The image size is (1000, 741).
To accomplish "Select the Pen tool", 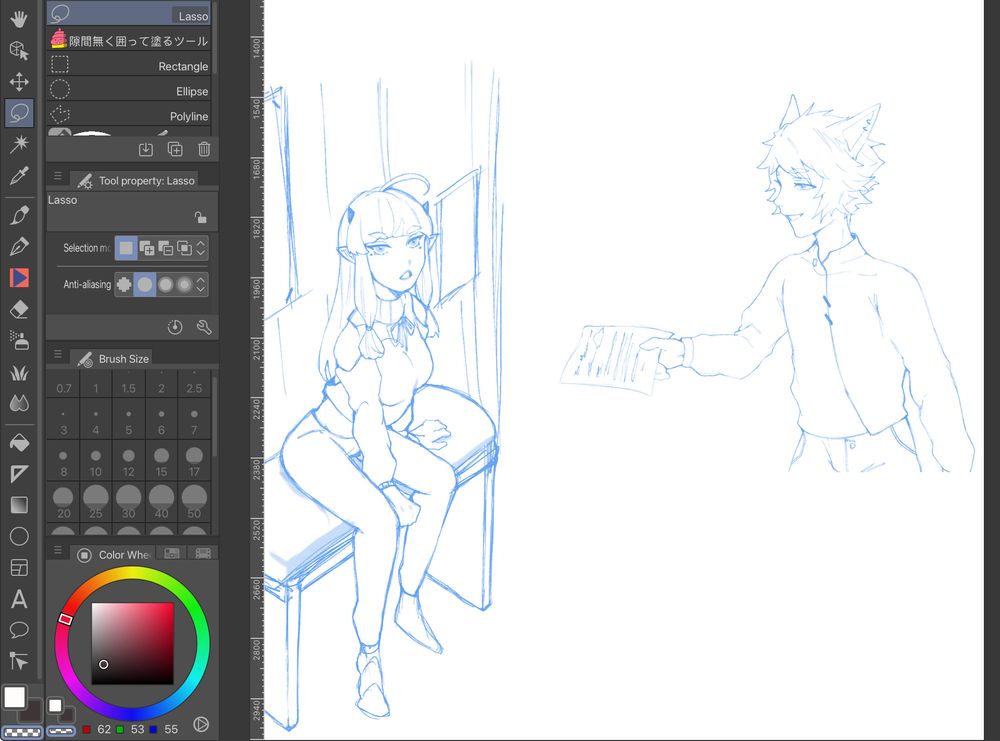I will click(19, 215).
